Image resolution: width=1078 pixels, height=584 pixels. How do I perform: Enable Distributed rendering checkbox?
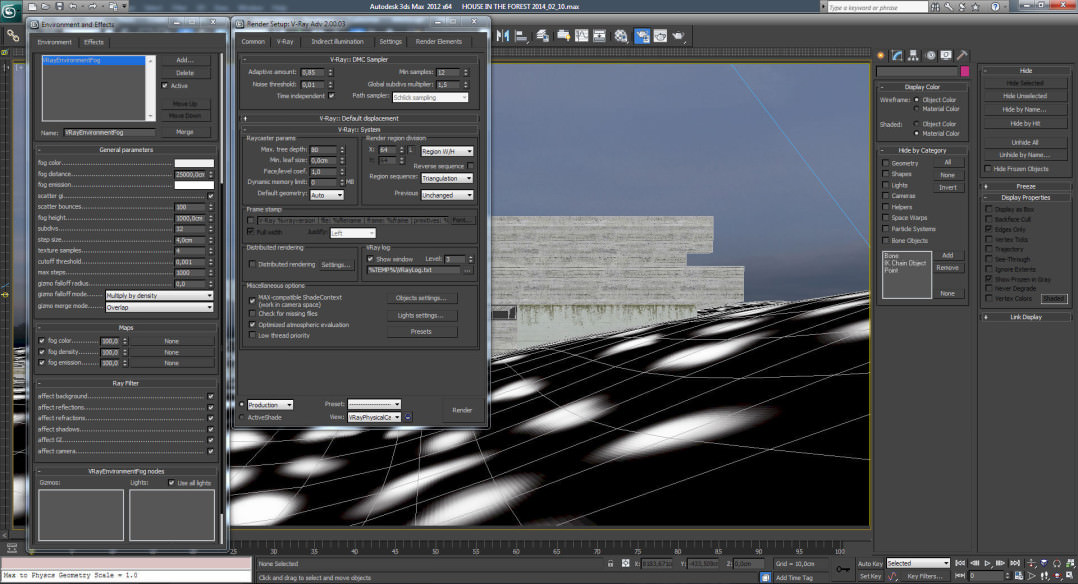point(251,264)
